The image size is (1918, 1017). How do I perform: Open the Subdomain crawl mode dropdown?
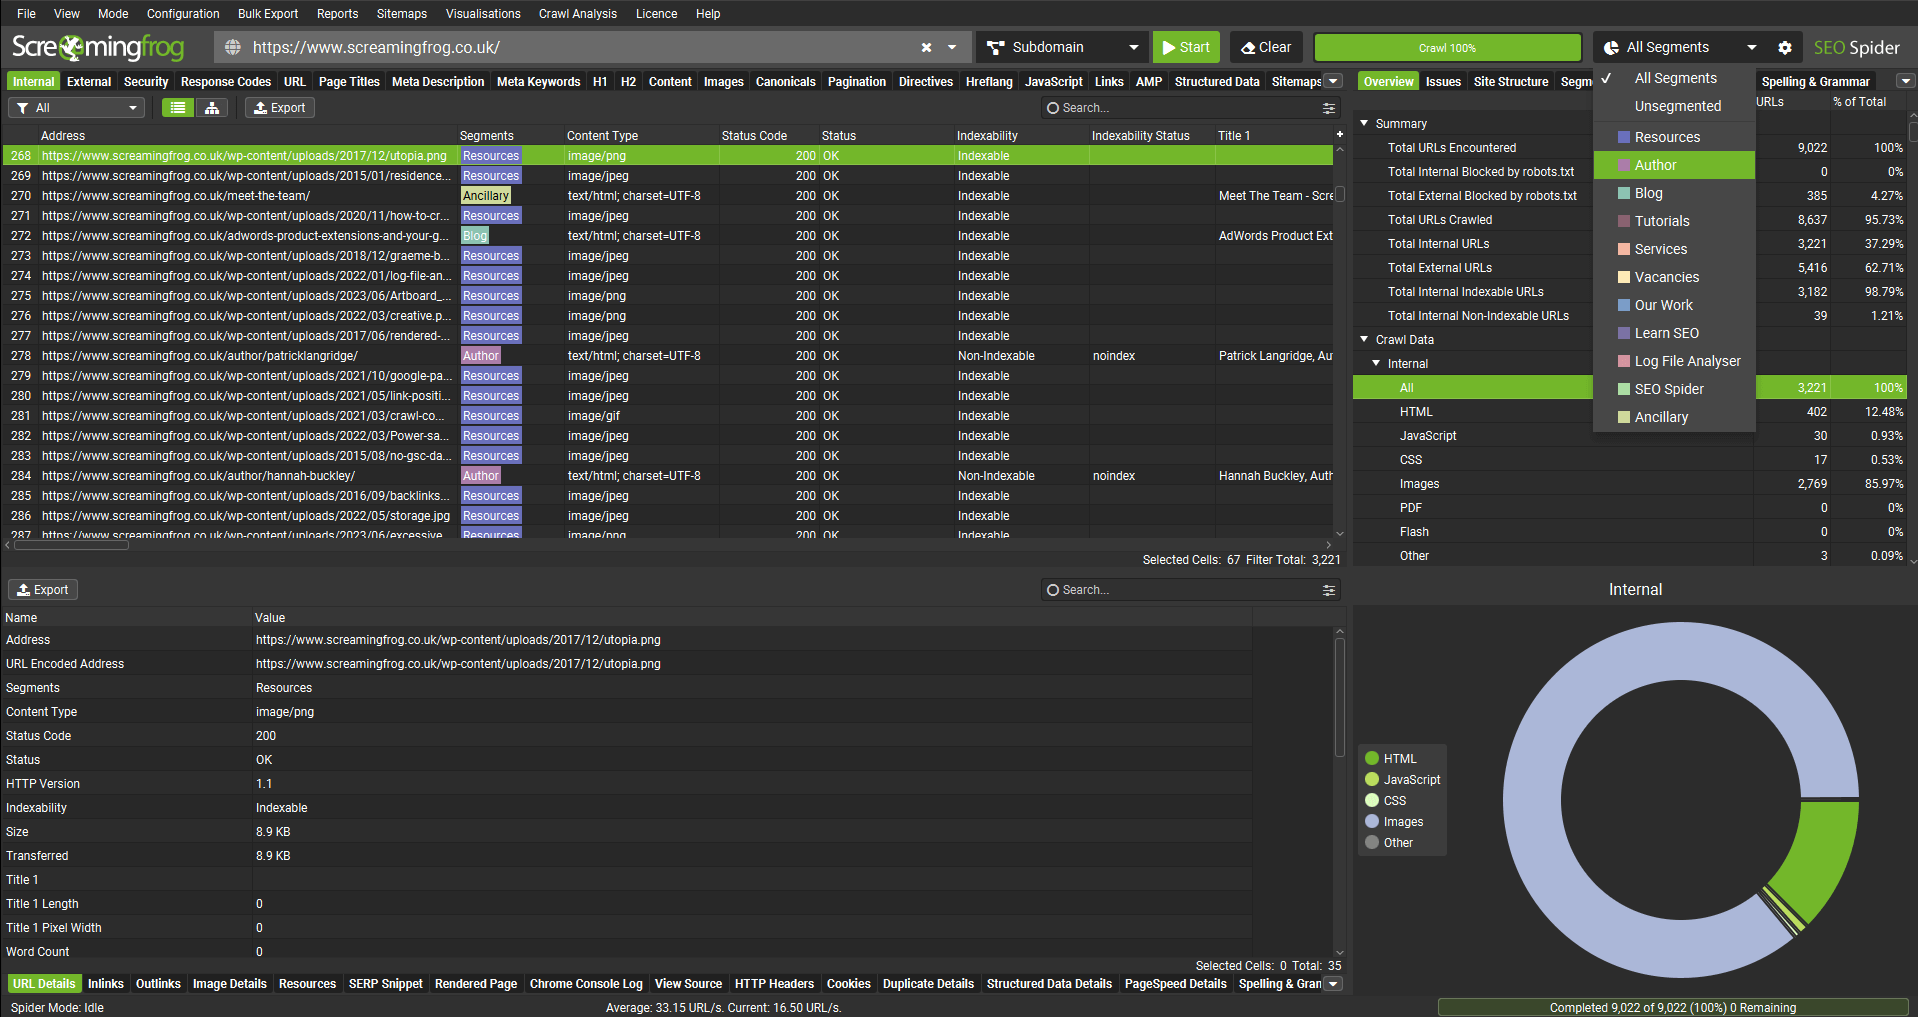coord(1062,48)
